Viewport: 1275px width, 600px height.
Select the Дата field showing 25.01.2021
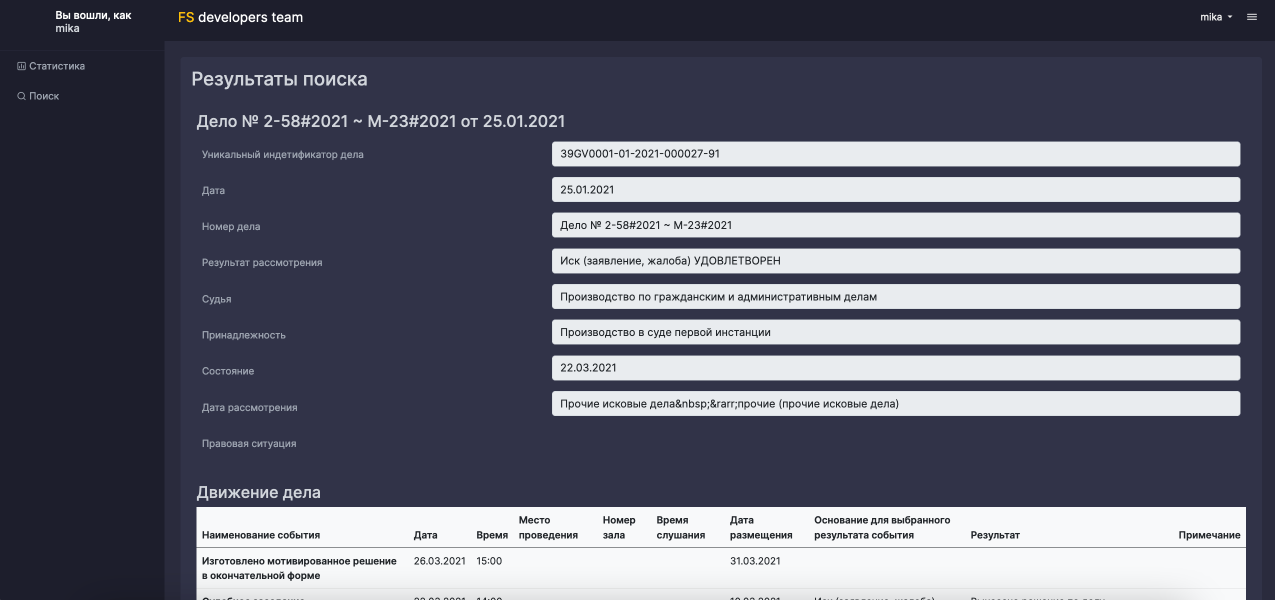tap(895, 190)
